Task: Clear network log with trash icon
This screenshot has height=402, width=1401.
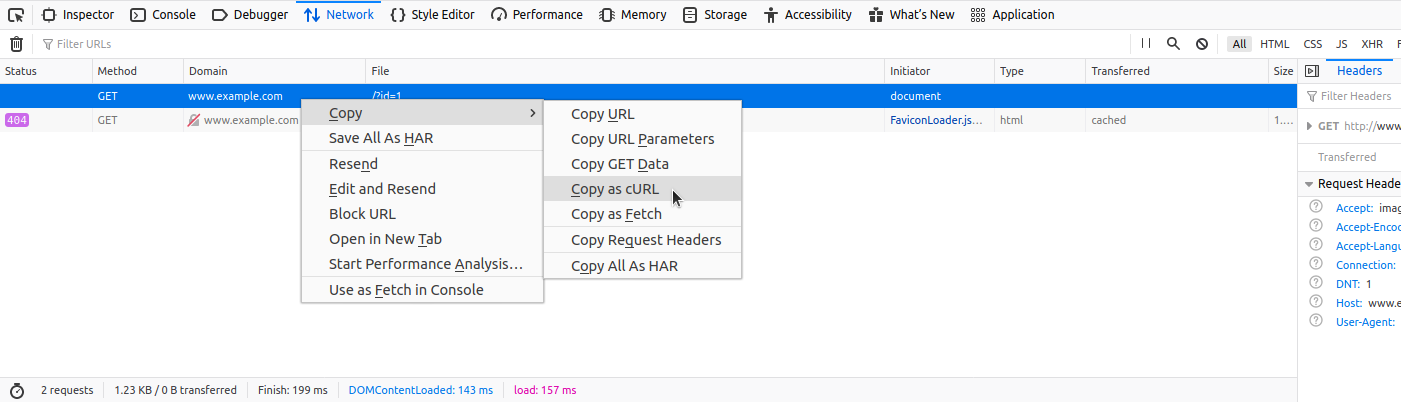Action: 16,44
